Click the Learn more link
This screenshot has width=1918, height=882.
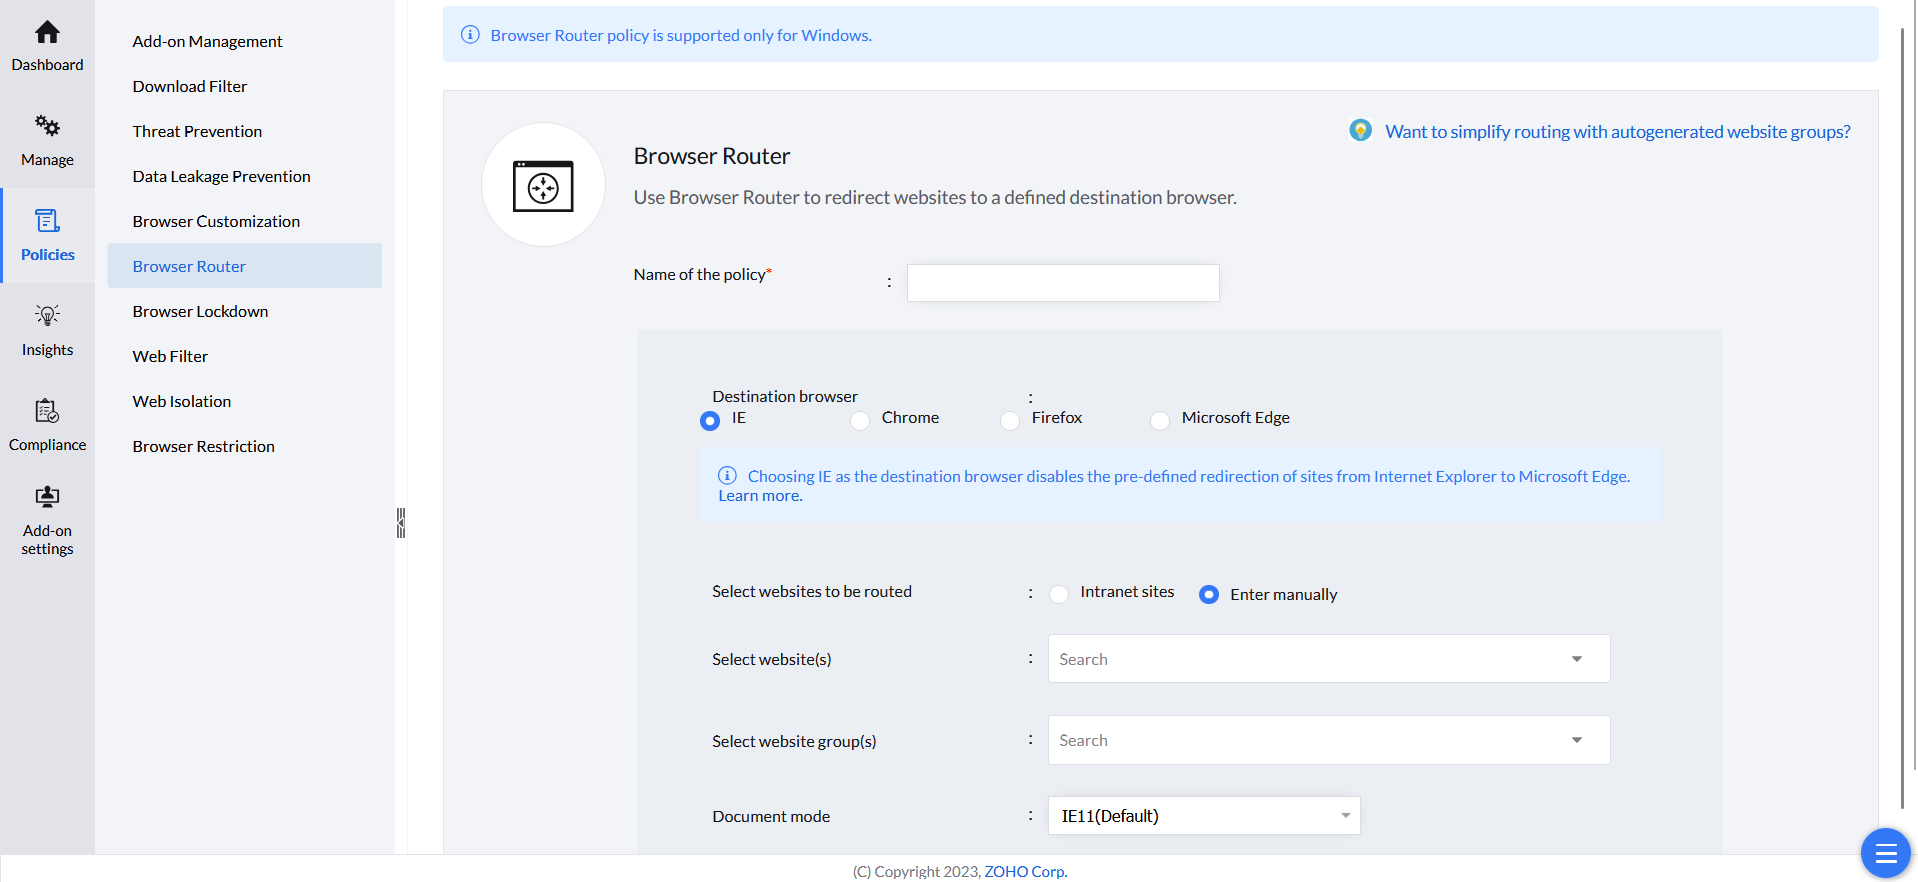point(760,496)
